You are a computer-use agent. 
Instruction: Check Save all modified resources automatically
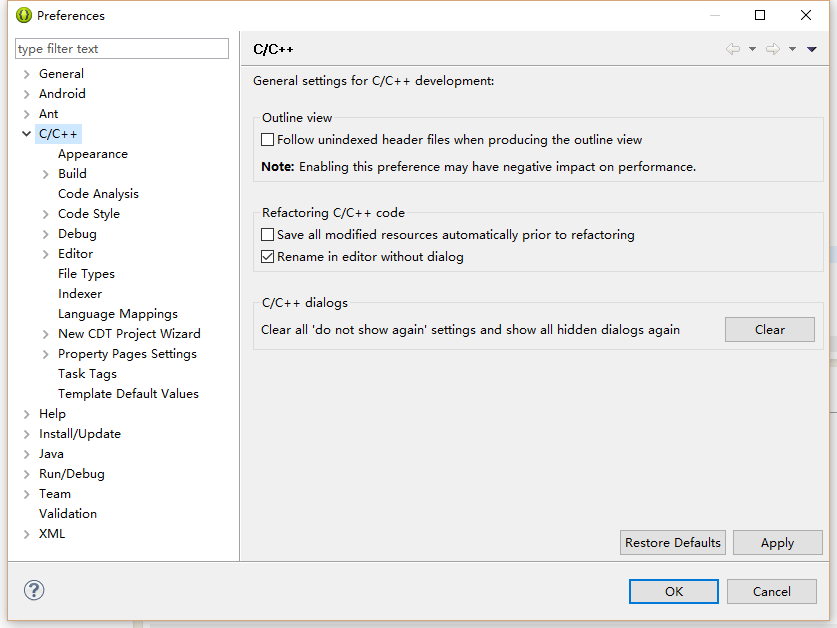pos(268,235)
